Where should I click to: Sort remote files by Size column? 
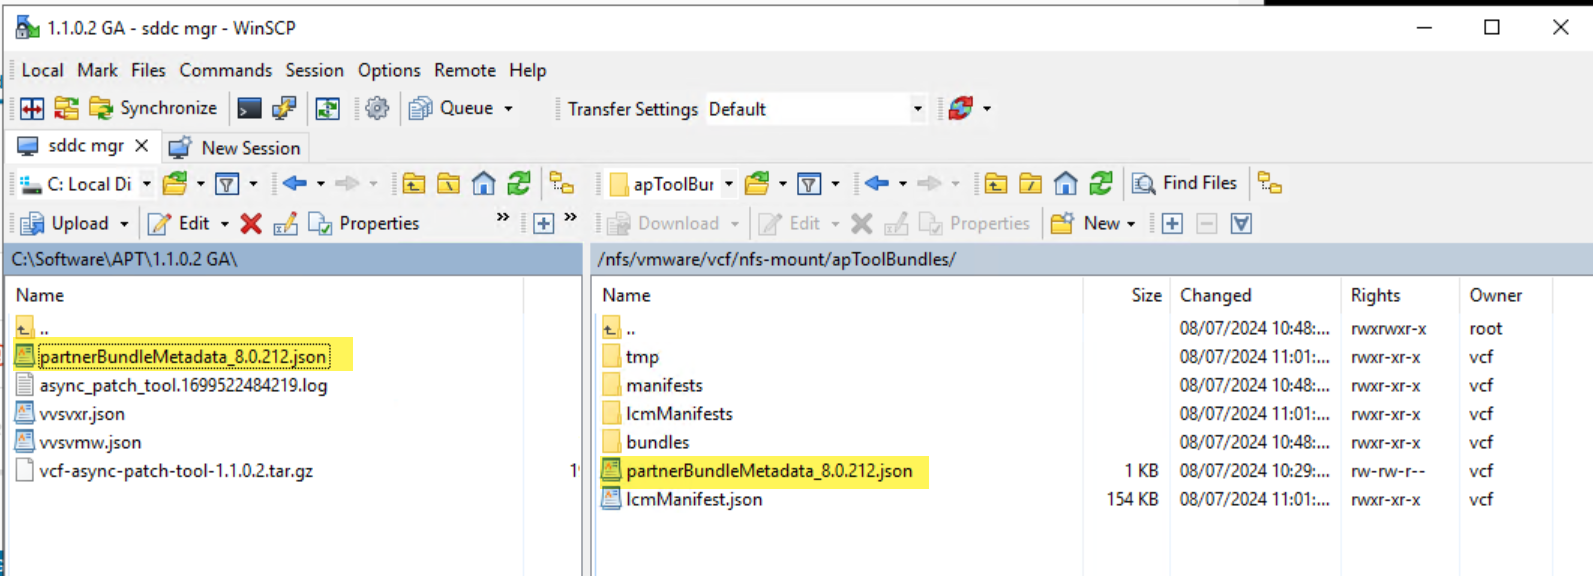[x=1127, y=295]
